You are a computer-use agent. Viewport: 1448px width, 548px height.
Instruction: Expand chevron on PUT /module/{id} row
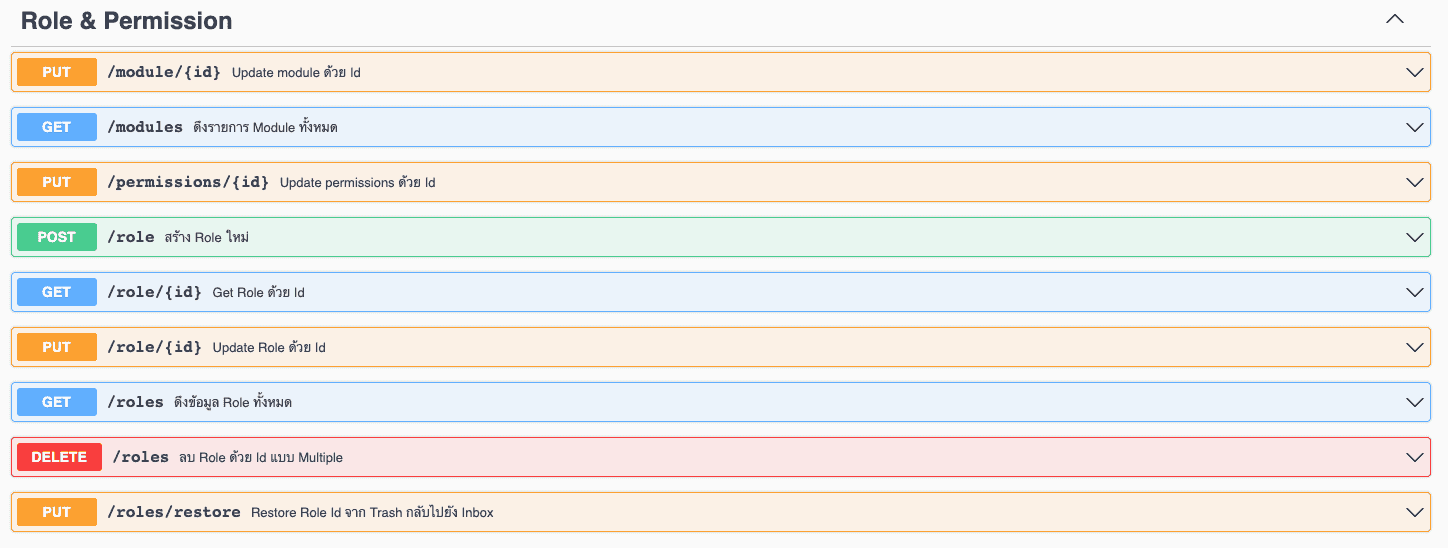click(1414, 72)
